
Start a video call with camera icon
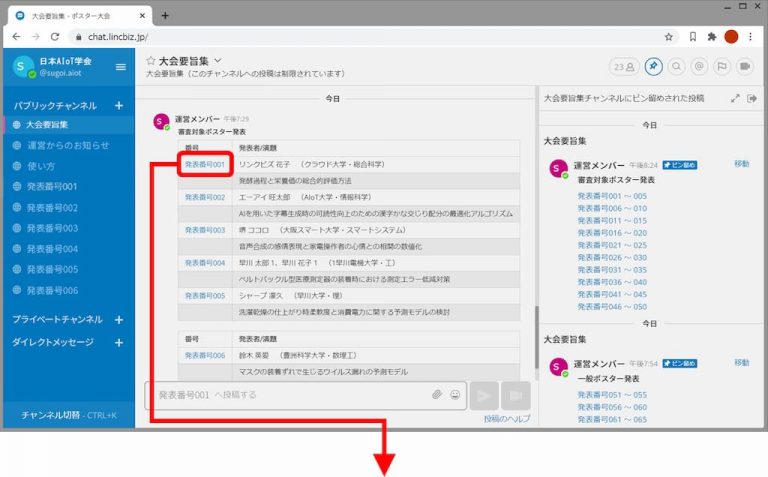(x=743, y=66)
